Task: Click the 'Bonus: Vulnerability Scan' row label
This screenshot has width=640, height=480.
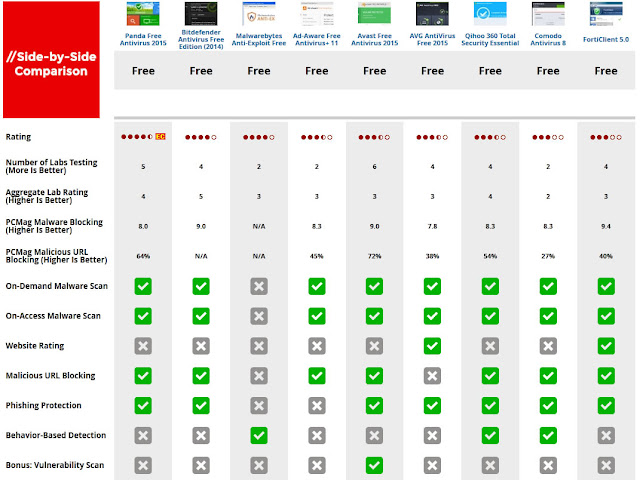Action: [55, 465]
